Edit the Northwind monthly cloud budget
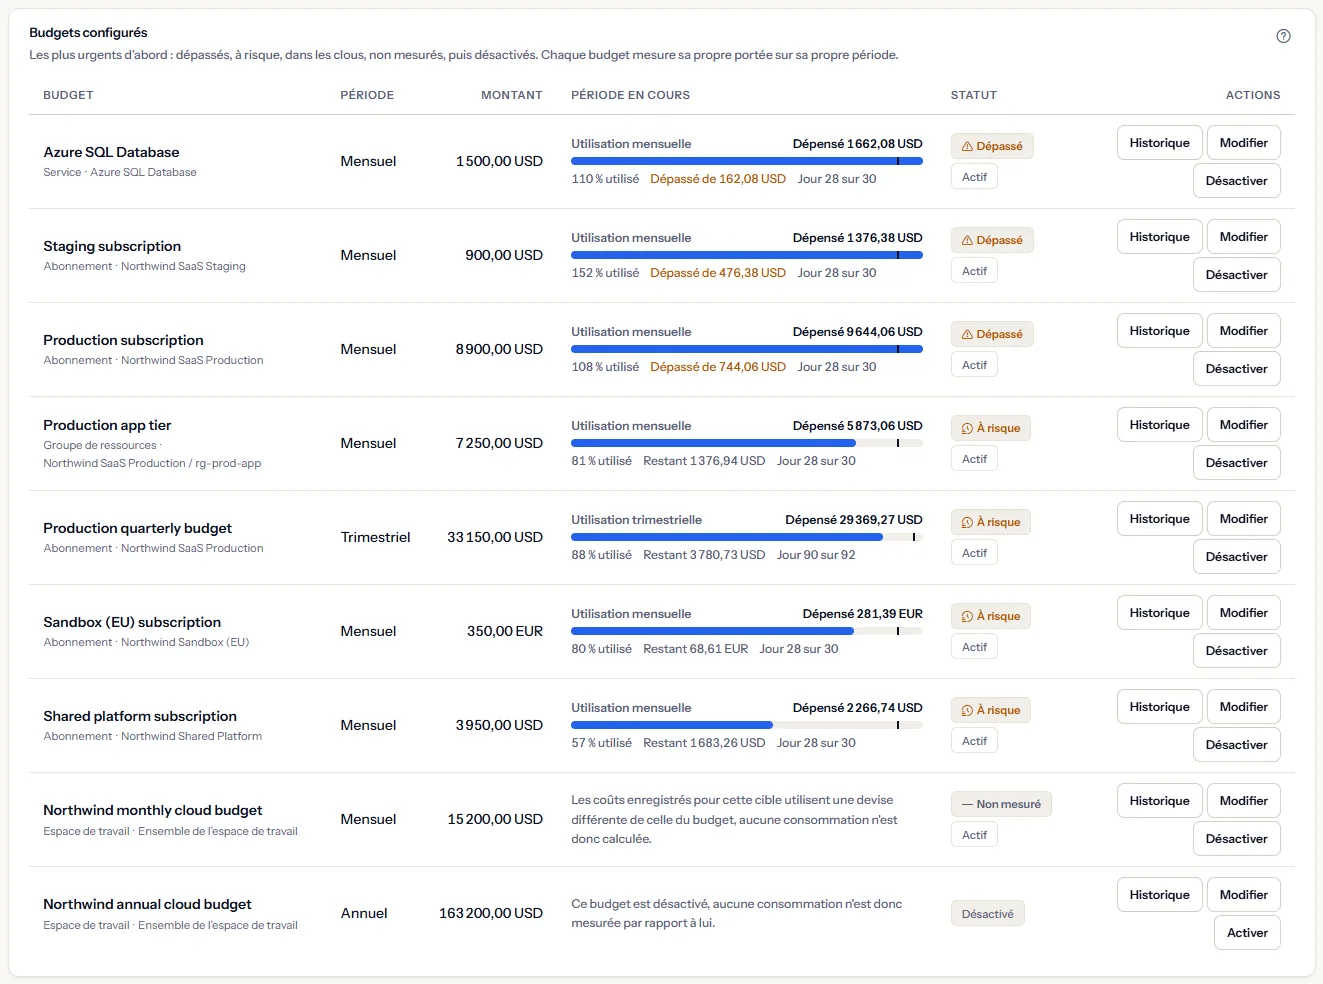1323x984 pixels. click(x=1243, y=801)
